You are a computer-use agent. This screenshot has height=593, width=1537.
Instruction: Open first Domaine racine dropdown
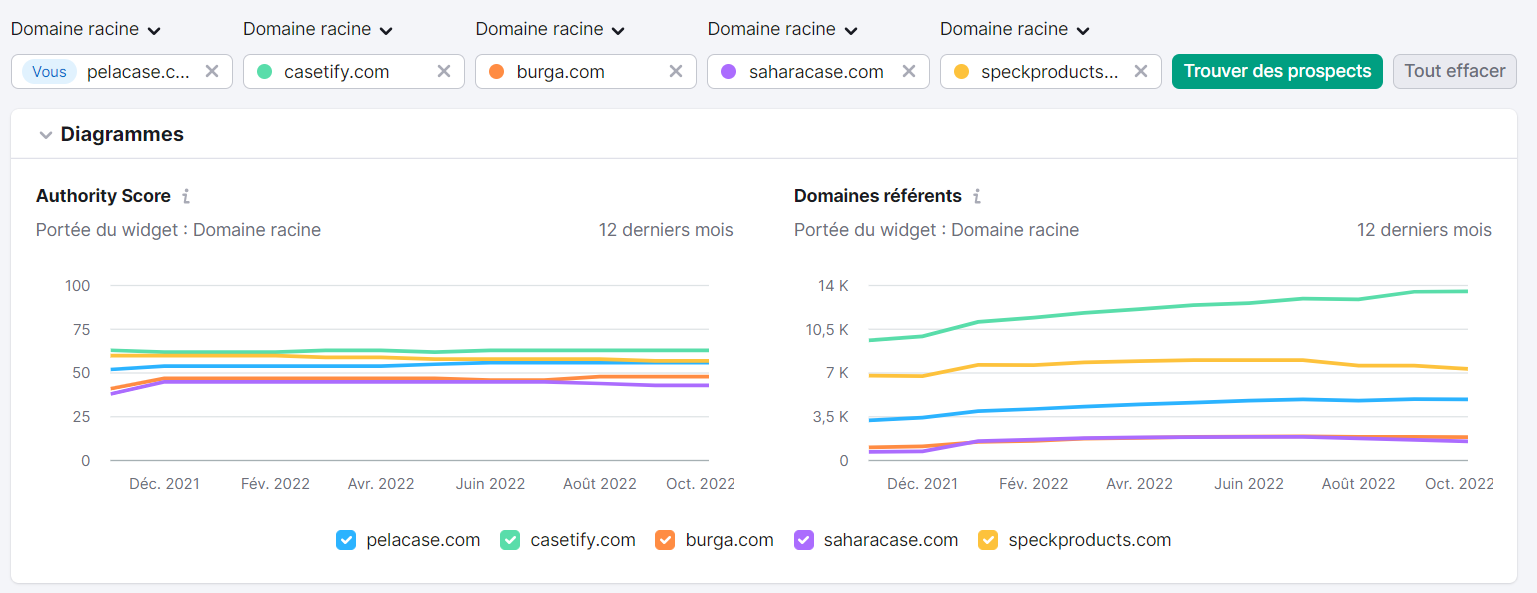tap(85, 30)
